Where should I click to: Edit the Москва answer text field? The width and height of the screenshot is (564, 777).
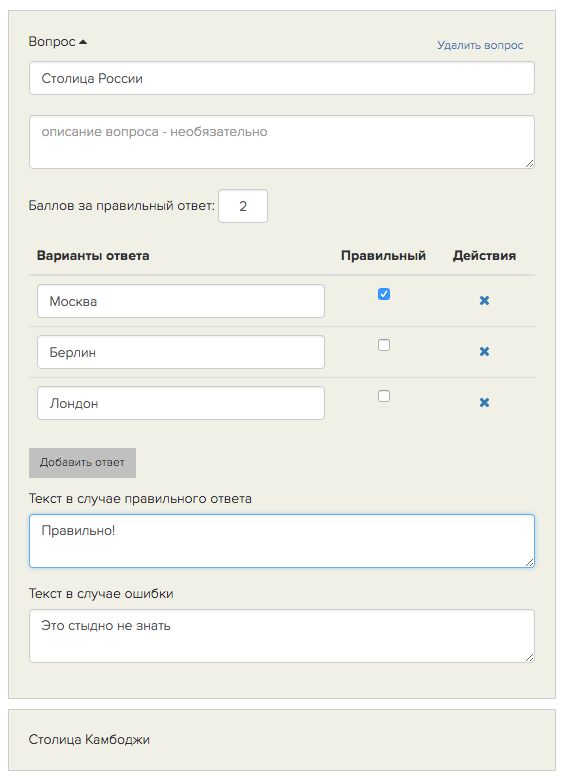181,301
